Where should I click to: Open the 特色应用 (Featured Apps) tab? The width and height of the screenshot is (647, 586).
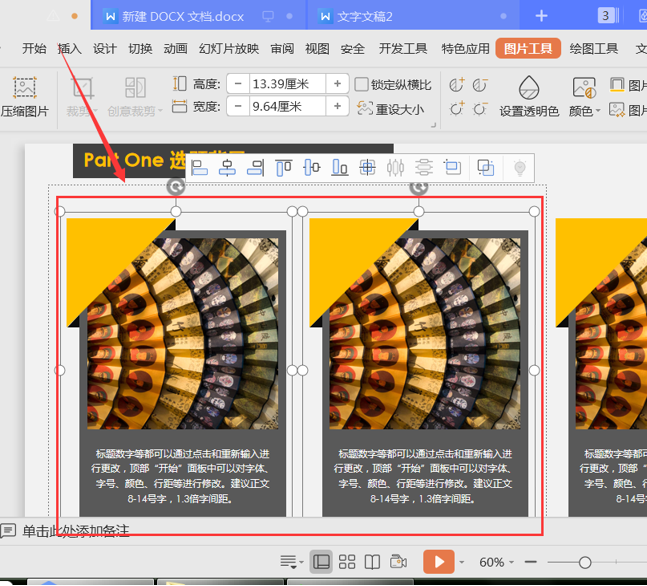pyautogui.click(x=465, y=48)
